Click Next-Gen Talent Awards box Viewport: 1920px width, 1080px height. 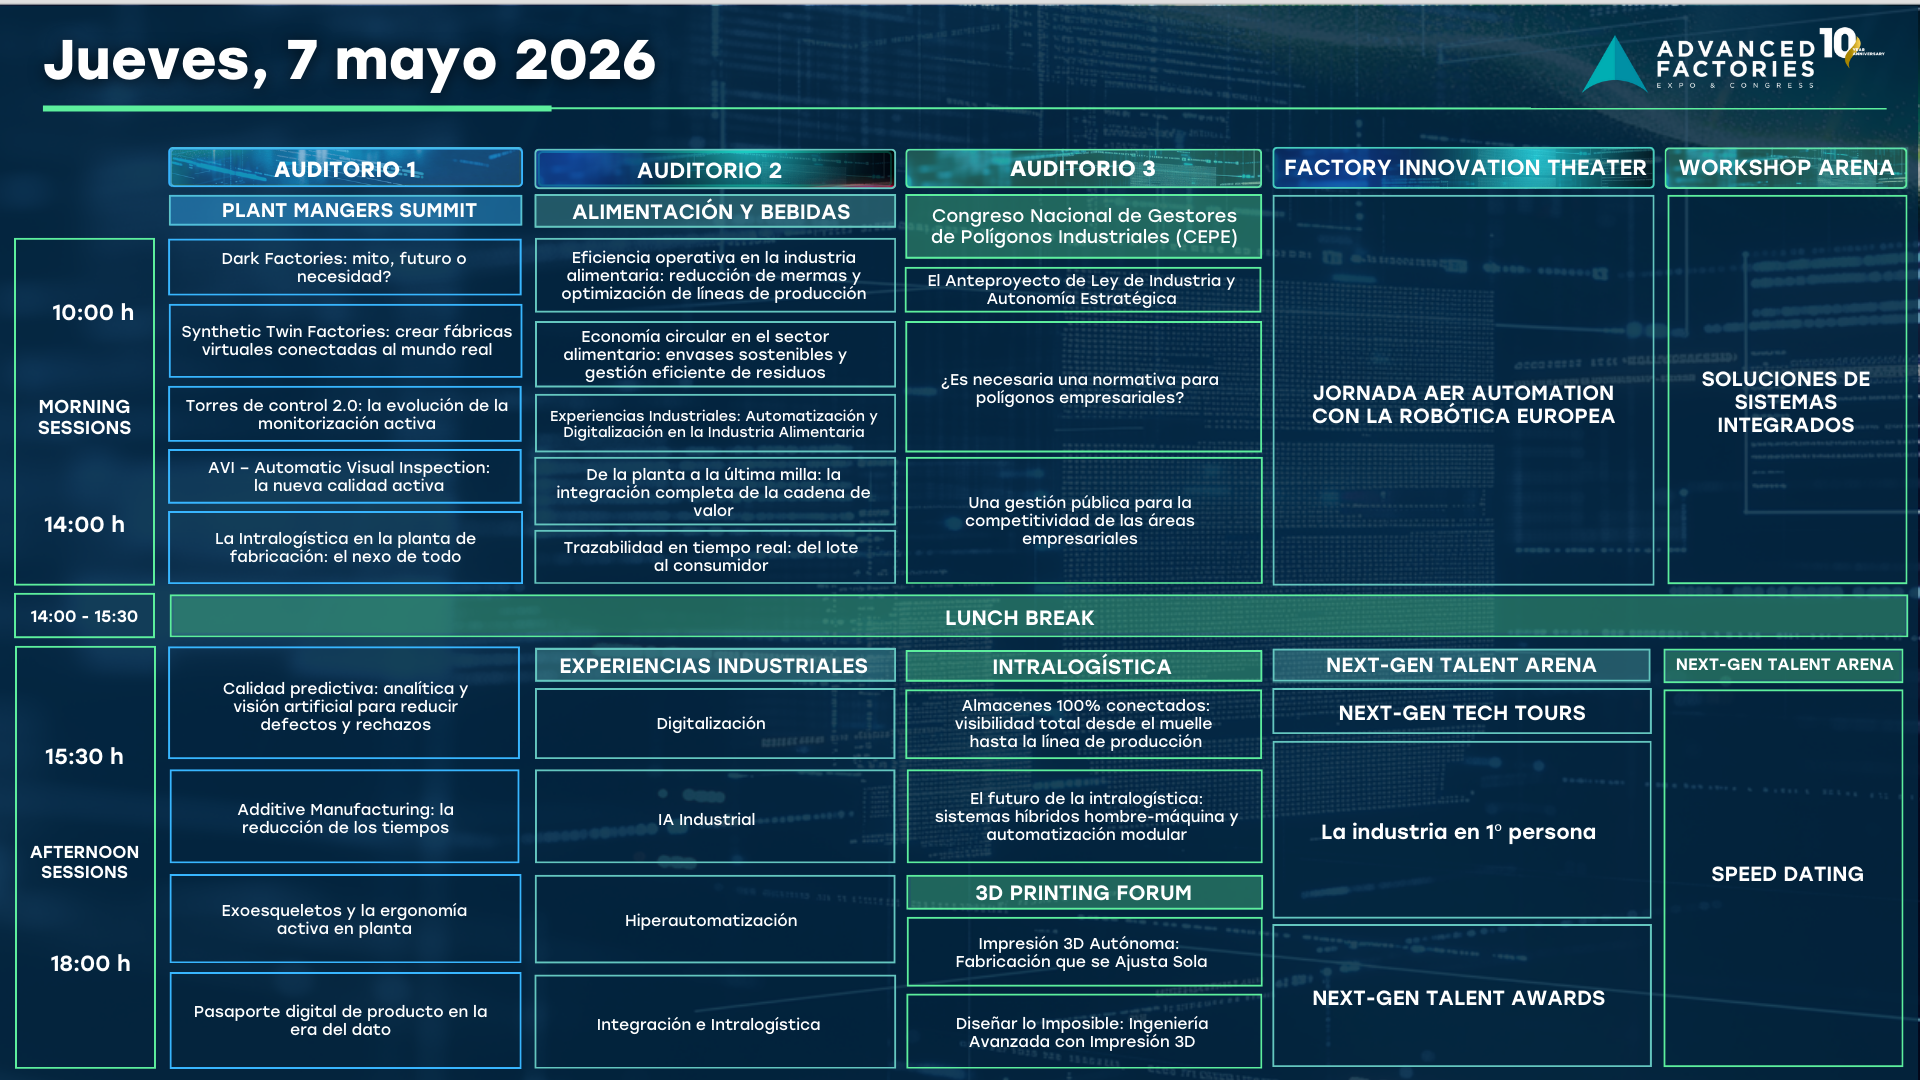coord(1460,997)
